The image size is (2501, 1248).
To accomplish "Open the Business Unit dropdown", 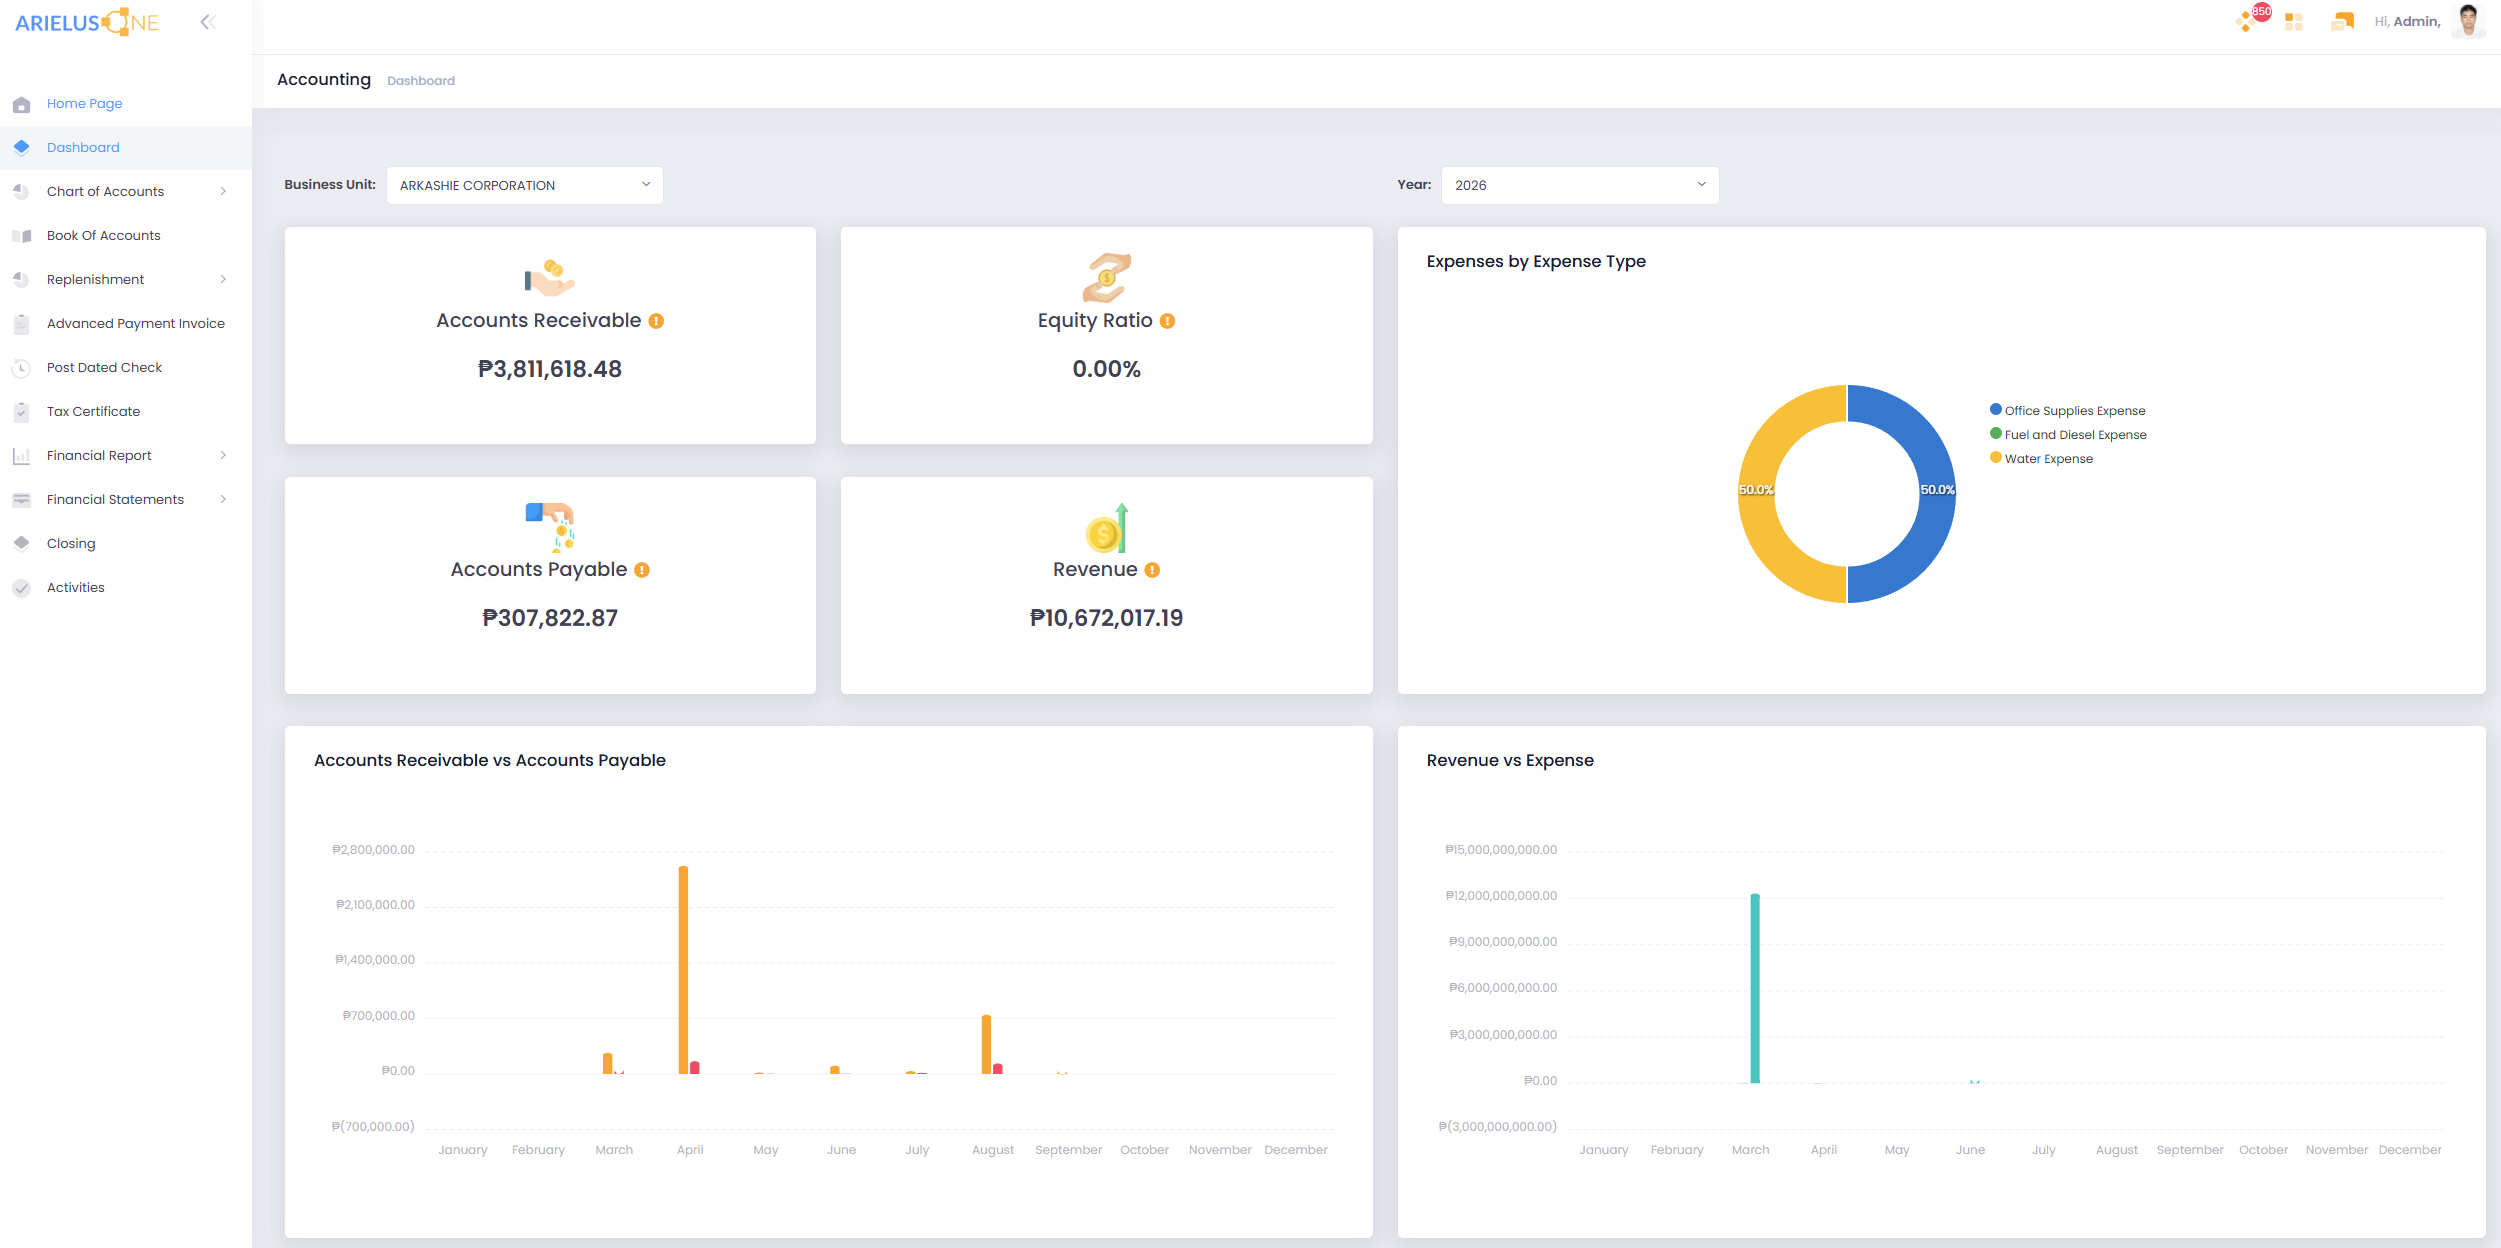I will pyautogui.click(x=524, y=185).
